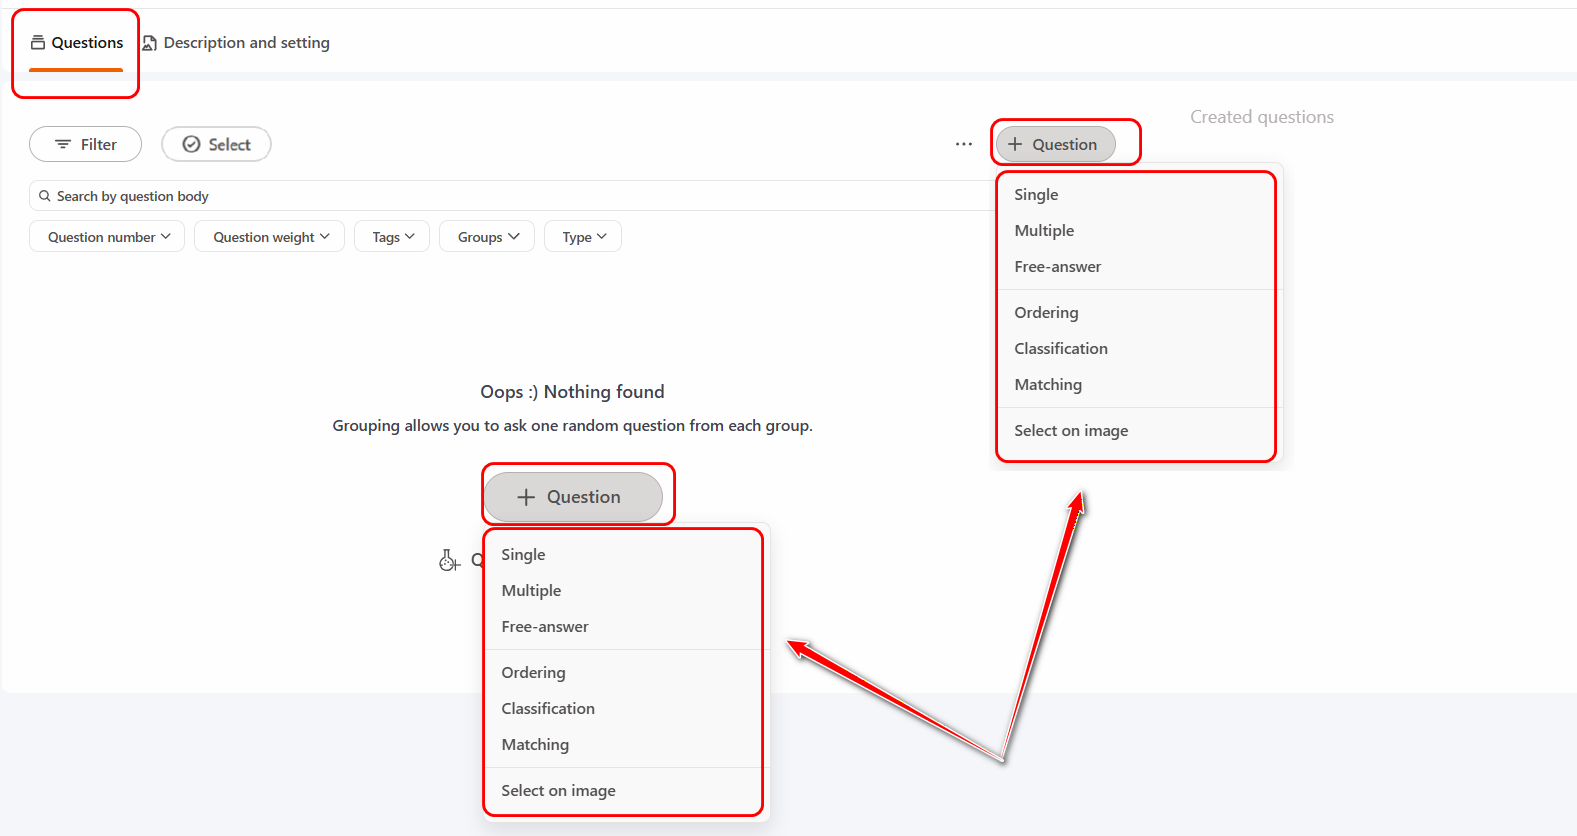Image resolution: width=1577 pixels, height=836 pixels.
Task: Open the Groups dropdown filter
Action: (487, 237)
